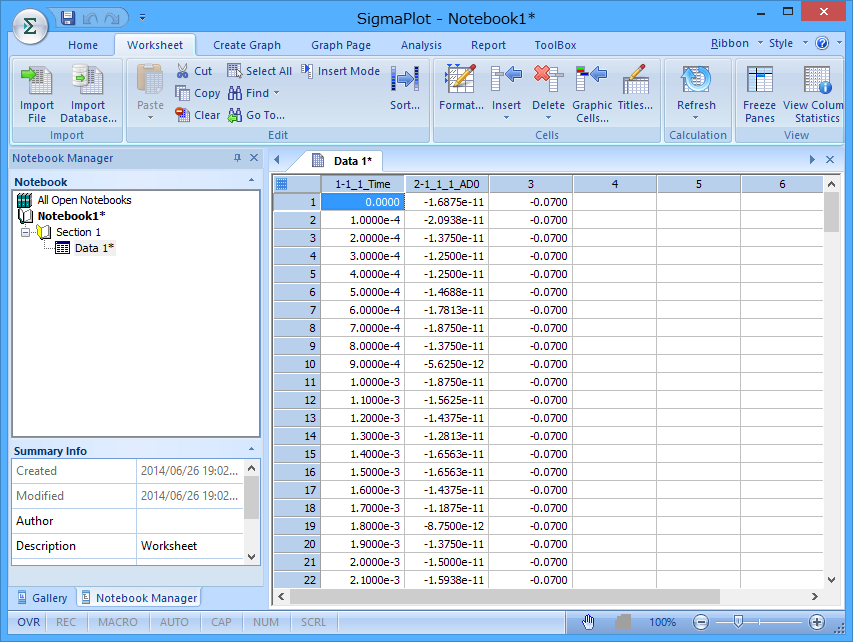Image resolution: width=853 pixels, height=642 pixels.
Task: Toggle Insert Mode in Edit group
Action: pos(341,71)
